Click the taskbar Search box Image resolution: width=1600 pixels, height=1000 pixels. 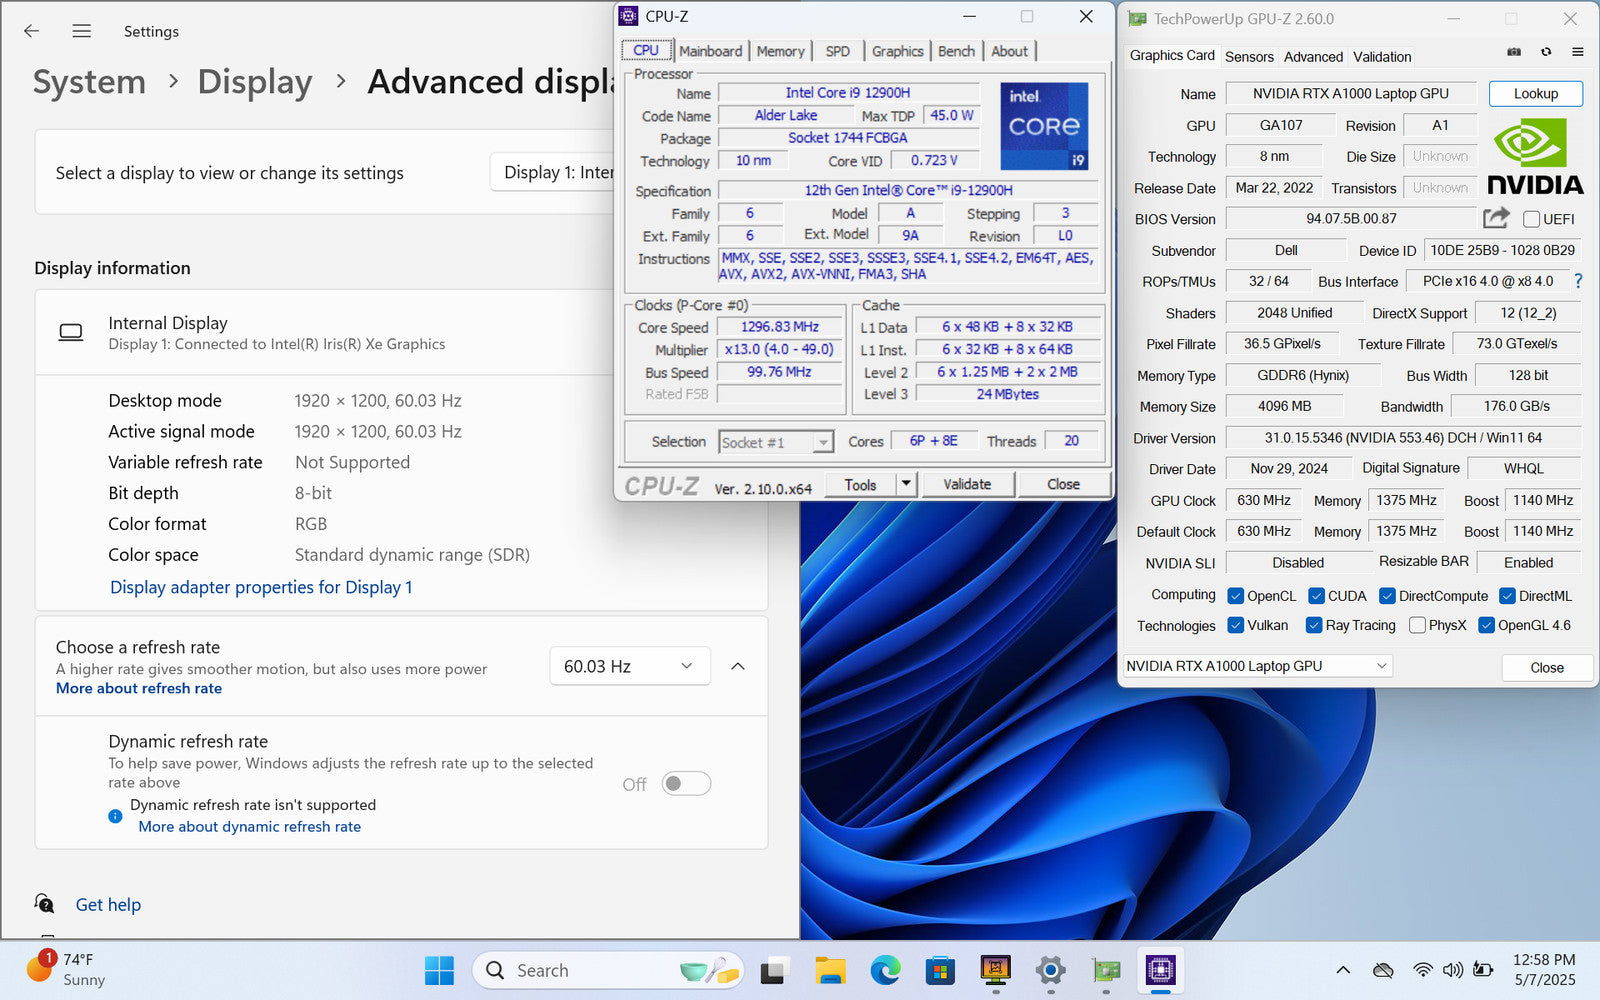(x=608, y=970)
